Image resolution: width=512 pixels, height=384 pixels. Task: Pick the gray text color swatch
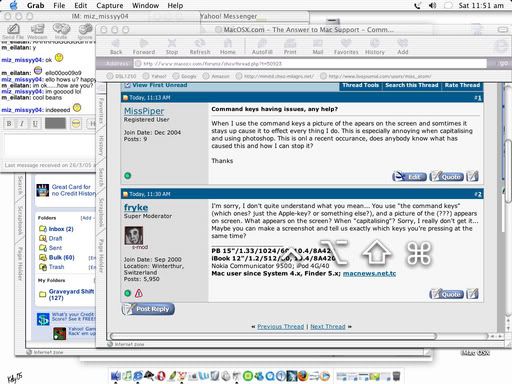(x=55, y=124)
